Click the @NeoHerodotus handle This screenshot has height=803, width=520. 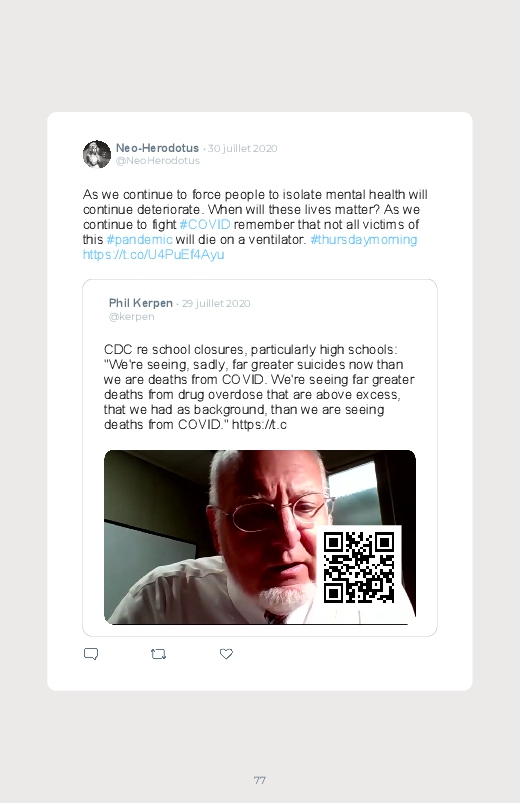coord(158,161)
